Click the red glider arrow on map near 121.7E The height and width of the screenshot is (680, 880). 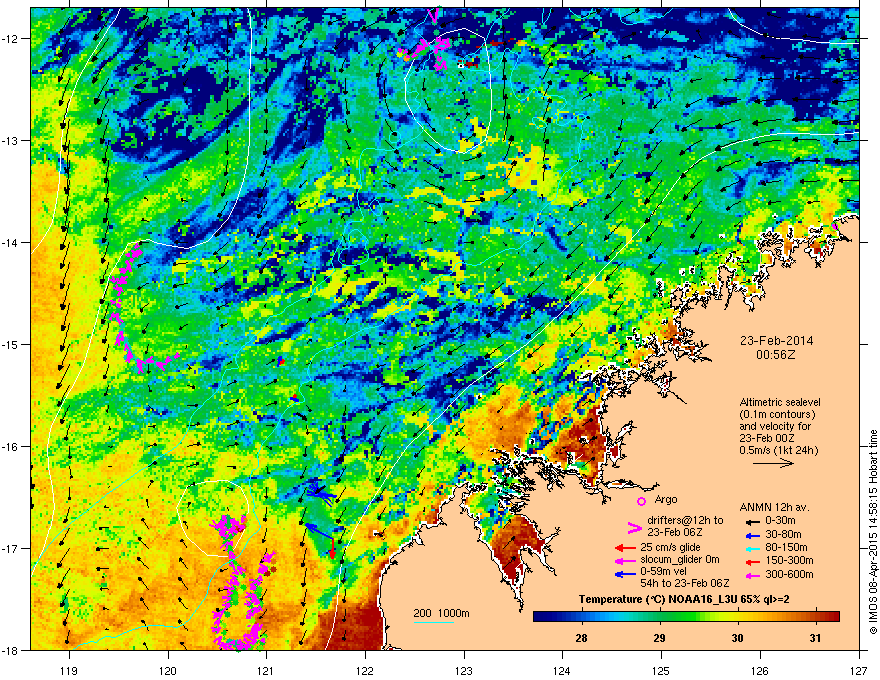tap(332, 548)
